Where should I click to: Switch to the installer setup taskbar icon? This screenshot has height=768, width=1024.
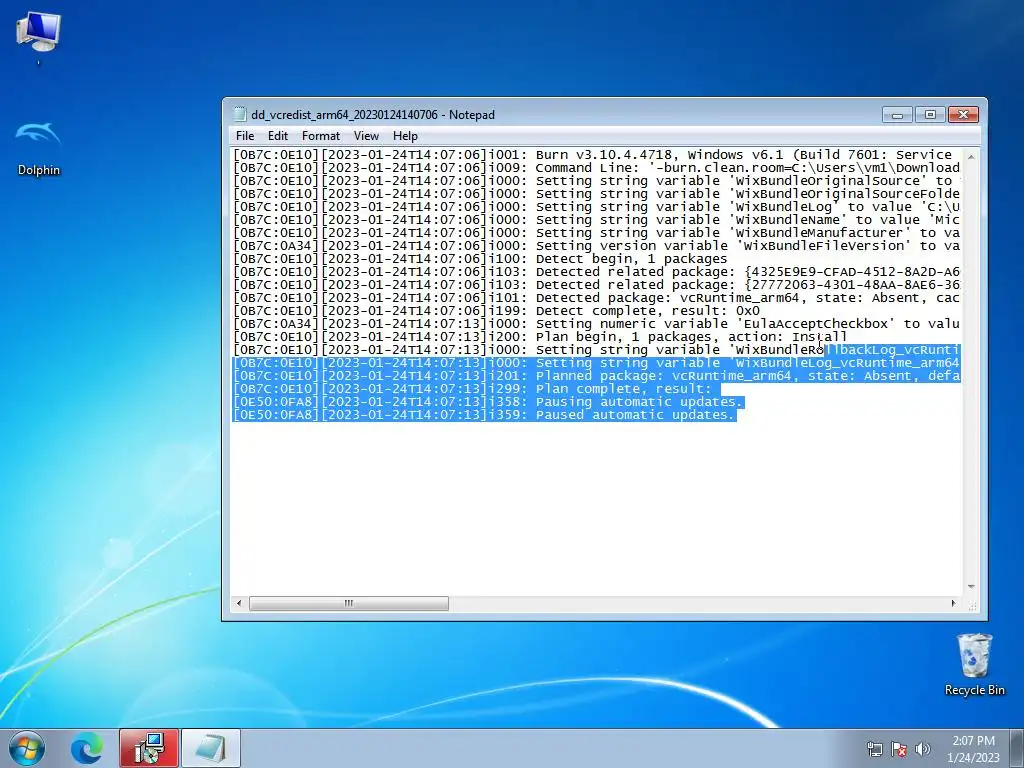(x=149, y=748)
